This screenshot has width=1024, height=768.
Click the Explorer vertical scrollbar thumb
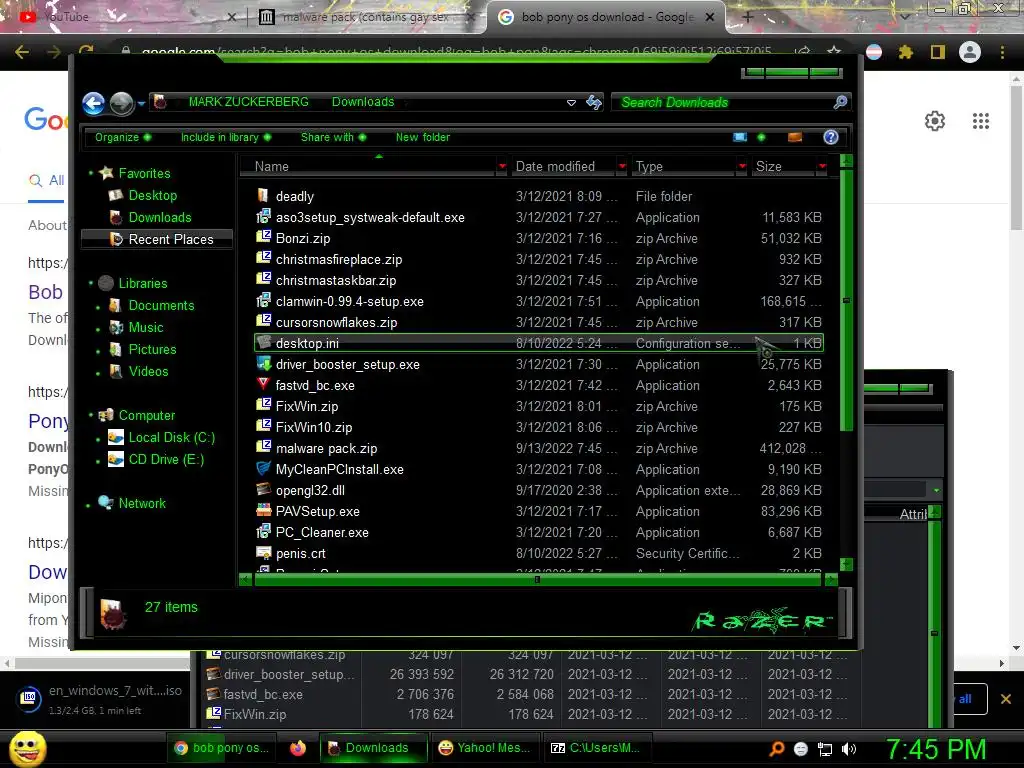tap(846, 300)
